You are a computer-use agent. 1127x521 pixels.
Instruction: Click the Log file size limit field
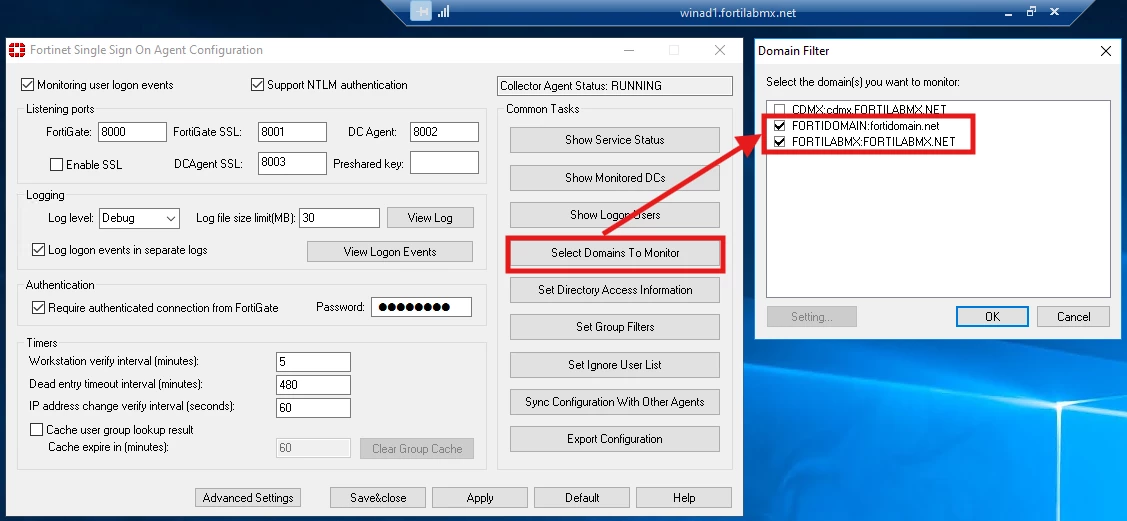[339, 218]
